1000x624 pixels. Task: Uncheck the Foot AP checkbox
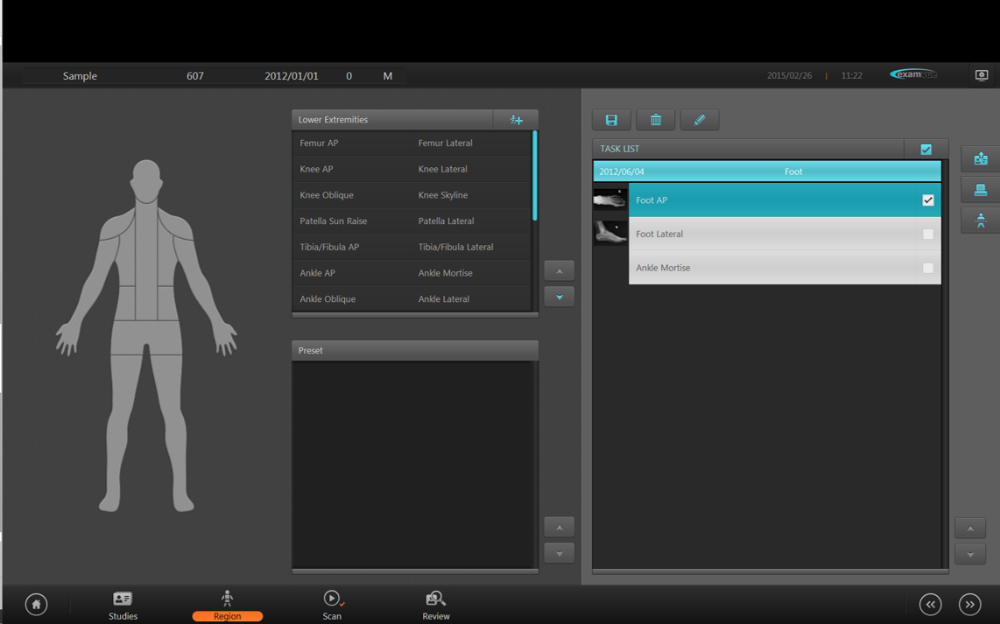click(x=928, y=201)
